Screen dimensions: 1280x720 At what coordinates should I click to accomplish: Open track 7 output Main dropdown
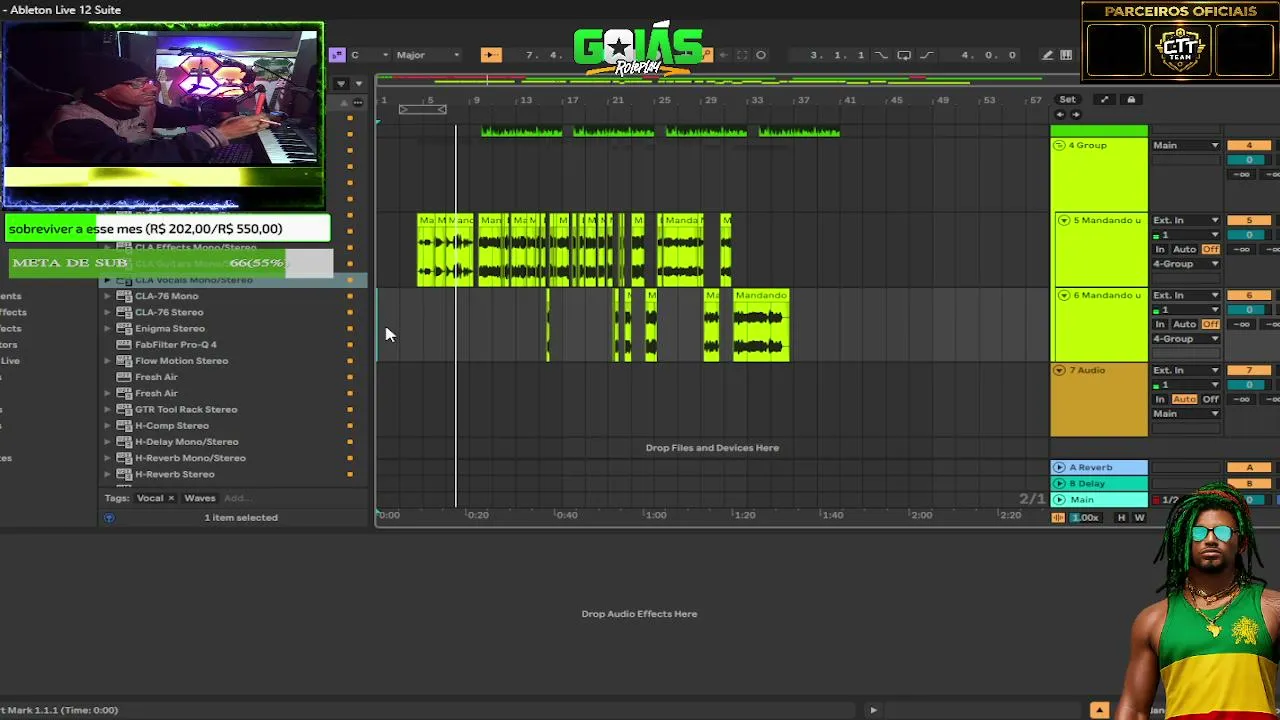tap(1186, 414)
